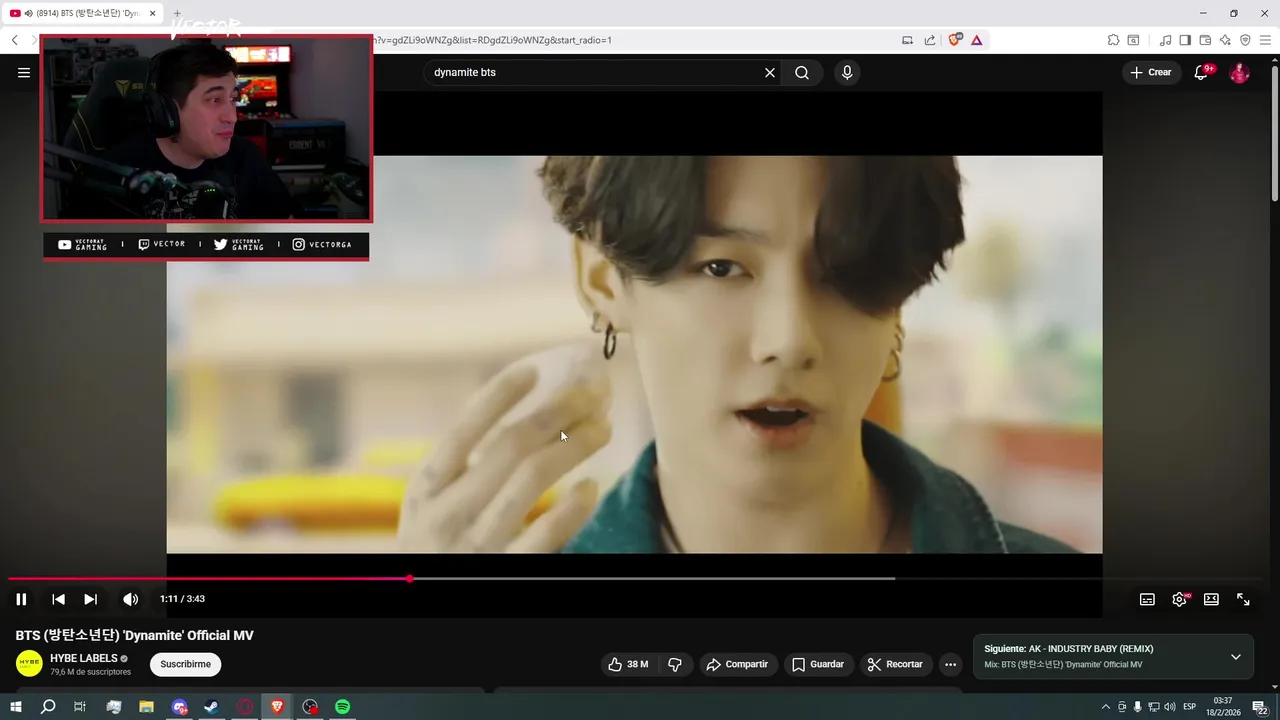Jump ahead in the gray buffered bar
Viewport: 1280px width, 720px height.
(x=652, y=578)
